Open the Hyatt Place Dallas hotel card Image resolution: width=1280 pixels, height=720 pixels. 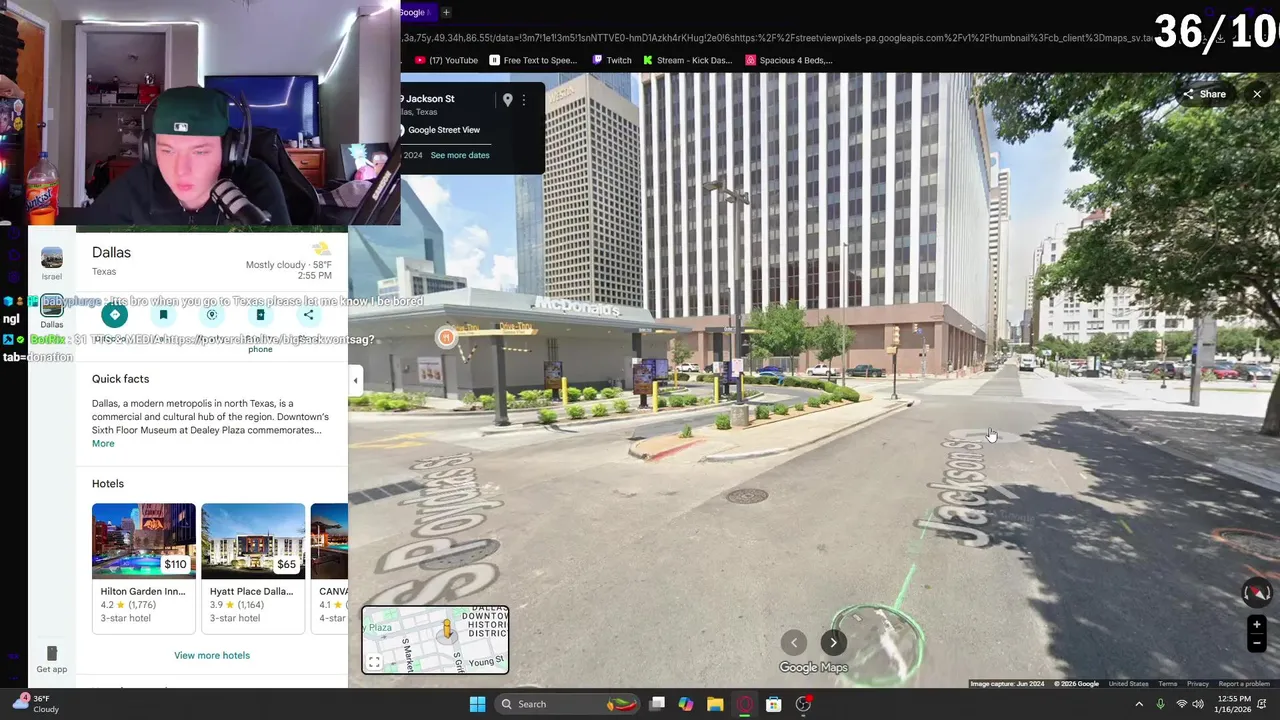pos(253,568)
